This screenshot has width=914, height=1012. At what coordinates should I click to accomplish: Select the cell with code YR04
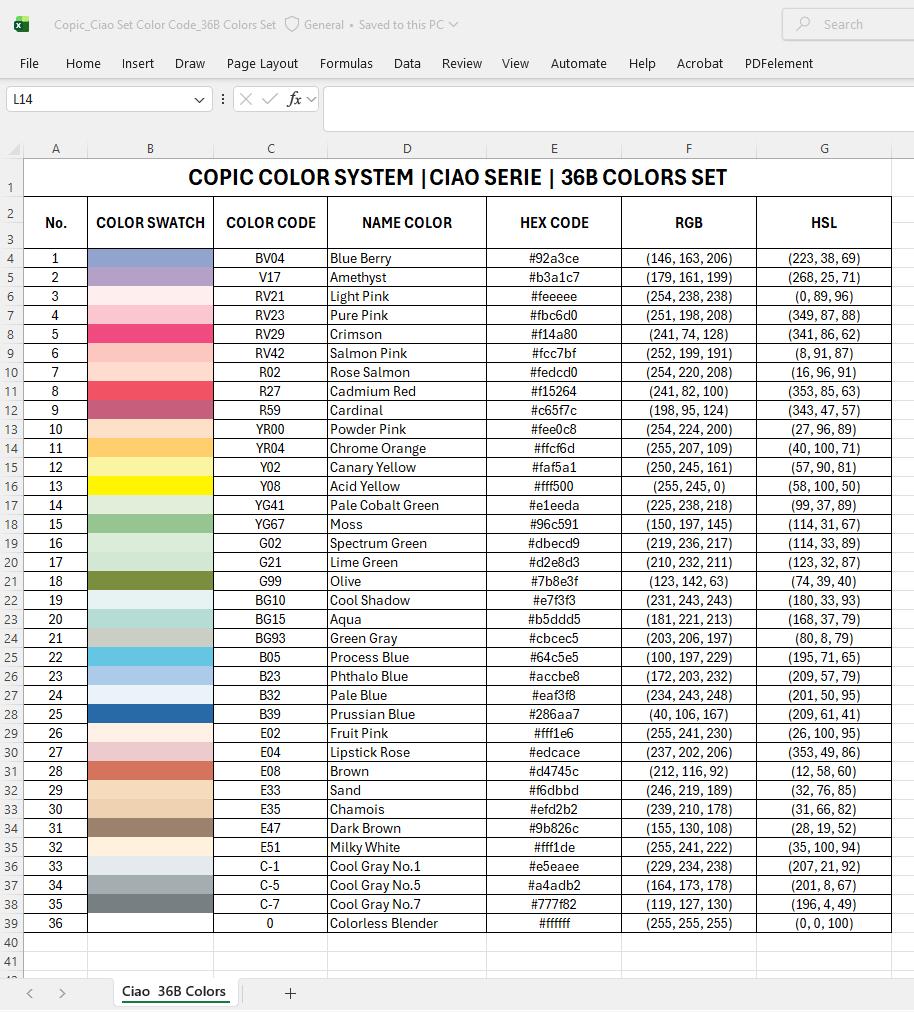click(x=270, y=449)
